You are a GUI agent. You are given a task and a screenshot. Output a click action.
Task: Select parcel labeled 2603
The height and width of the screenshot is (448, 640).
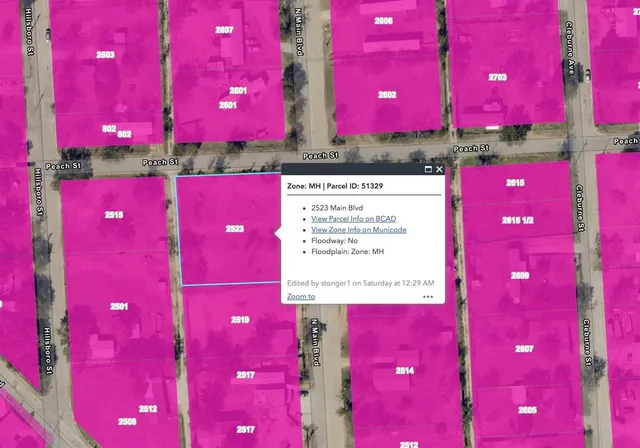[105, 55]
